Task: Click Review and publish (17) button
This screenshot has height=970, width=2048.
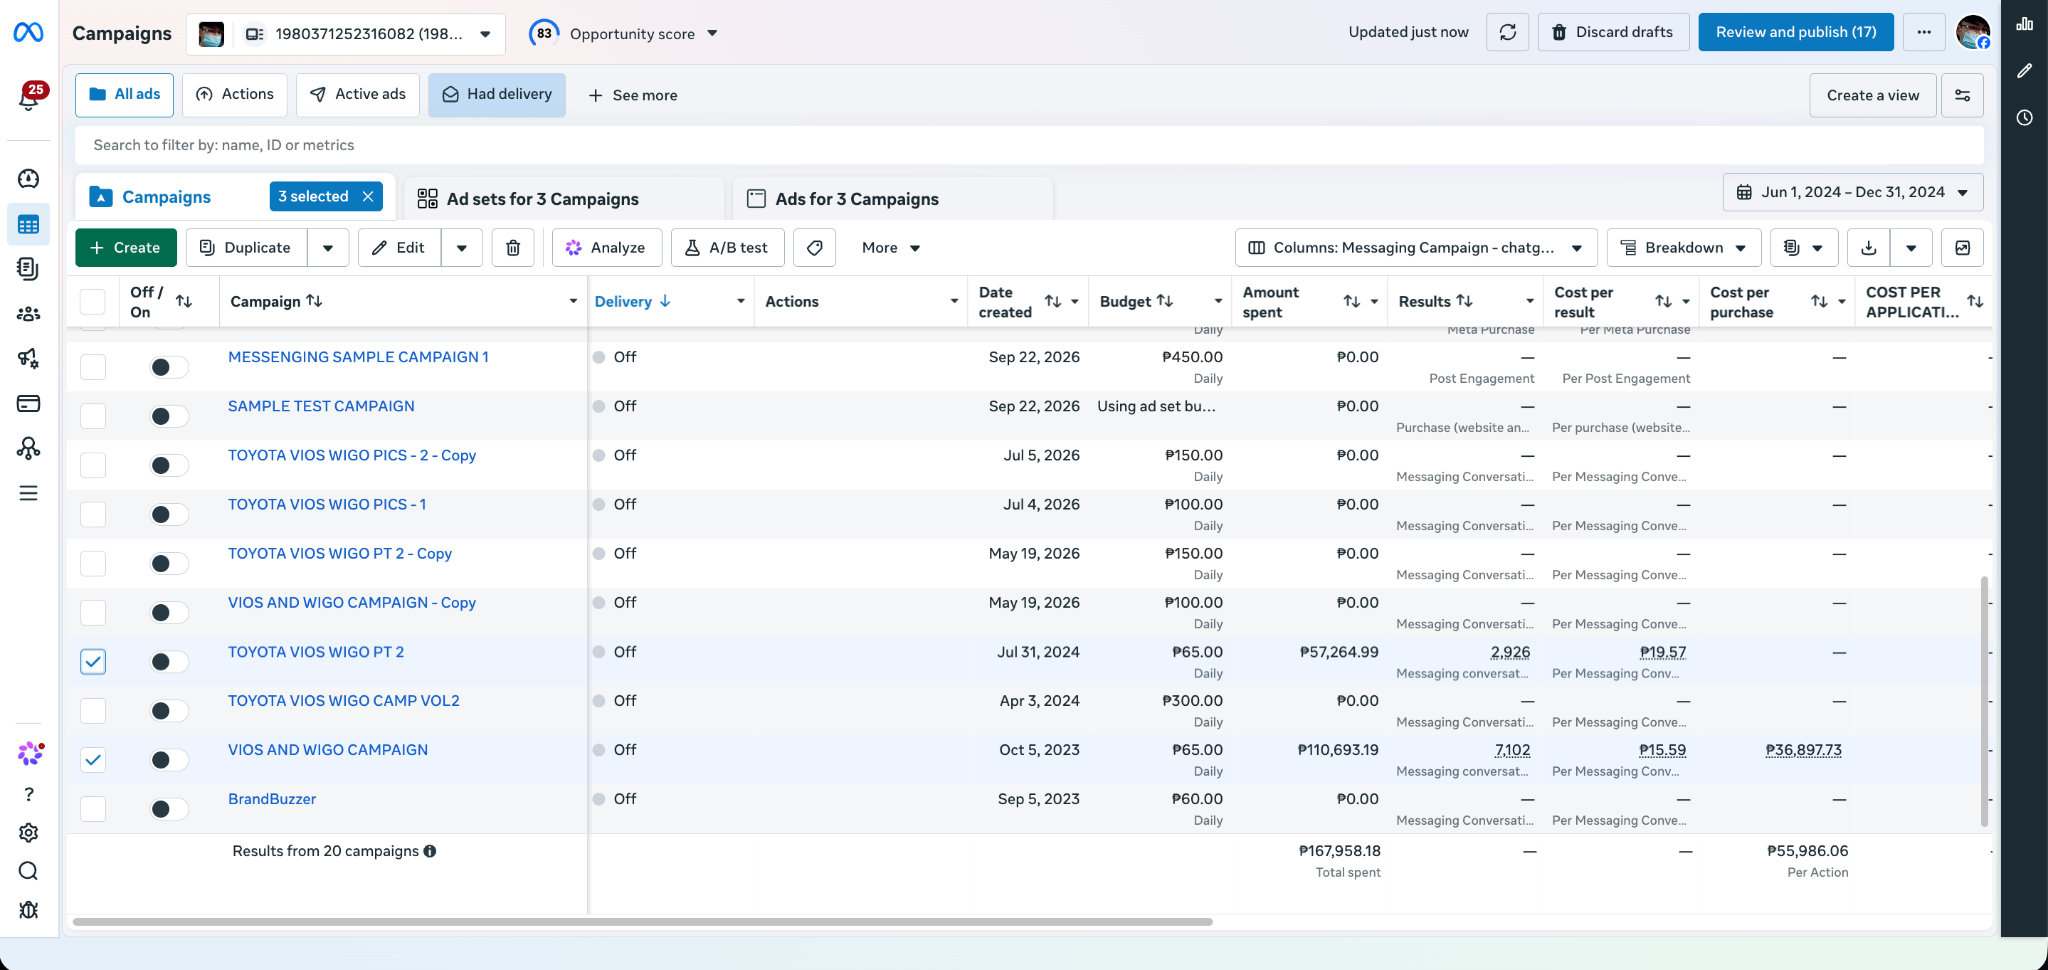Action: tap(1796, 32)
